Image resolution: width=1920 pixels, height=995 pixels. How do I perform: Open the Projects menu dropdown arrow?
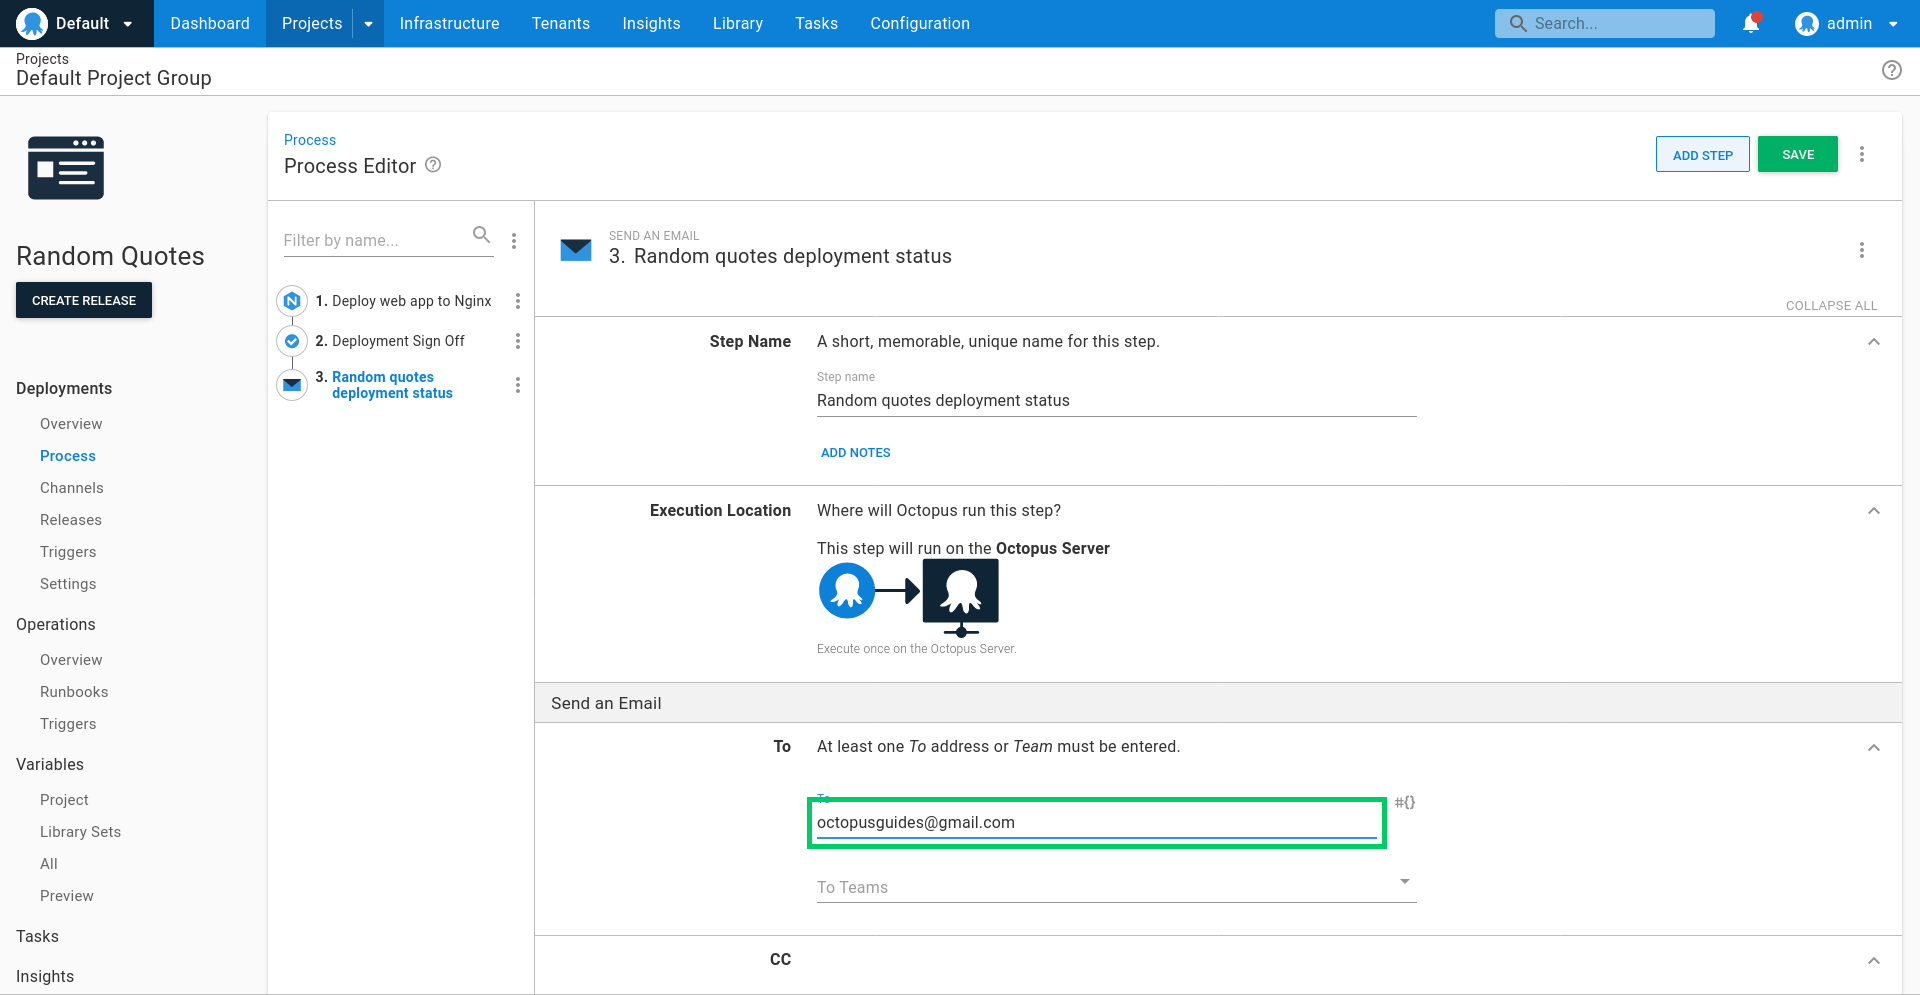tap(368, 24)
